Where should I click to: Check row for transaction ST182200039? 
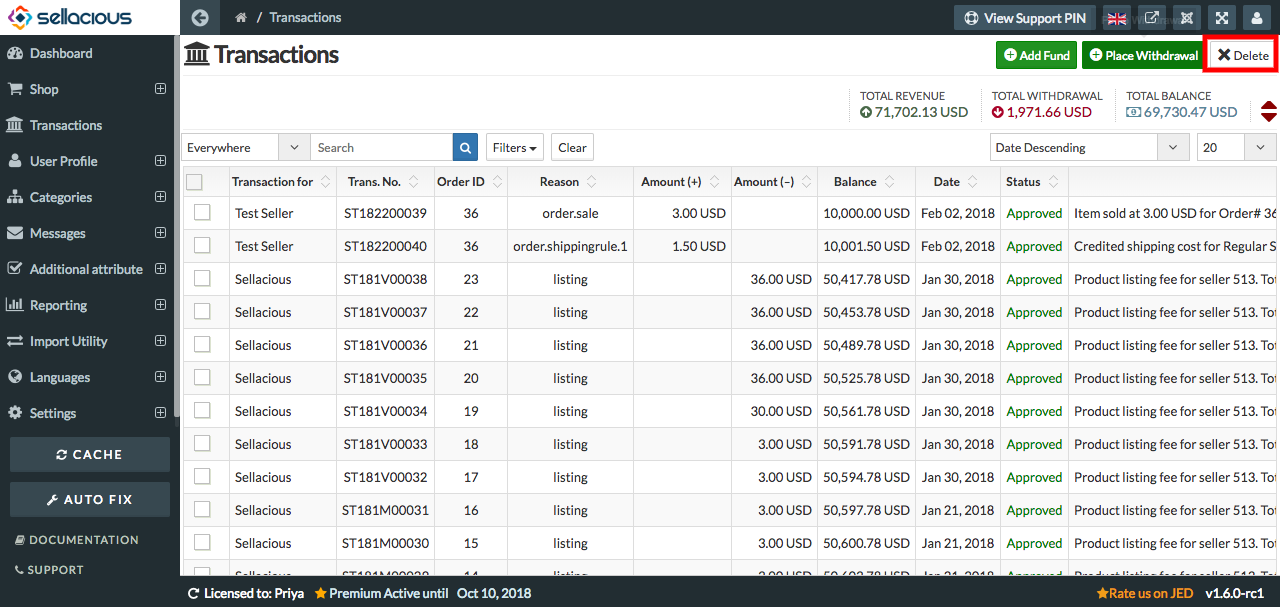[202, 212]
